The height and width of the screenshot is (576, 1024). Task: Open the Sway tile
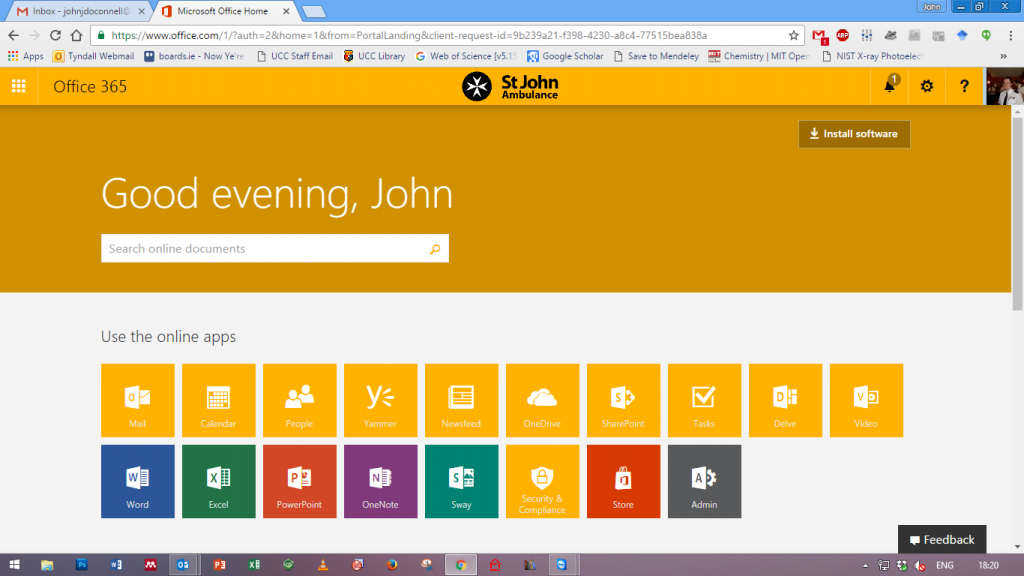click(462, 481)
